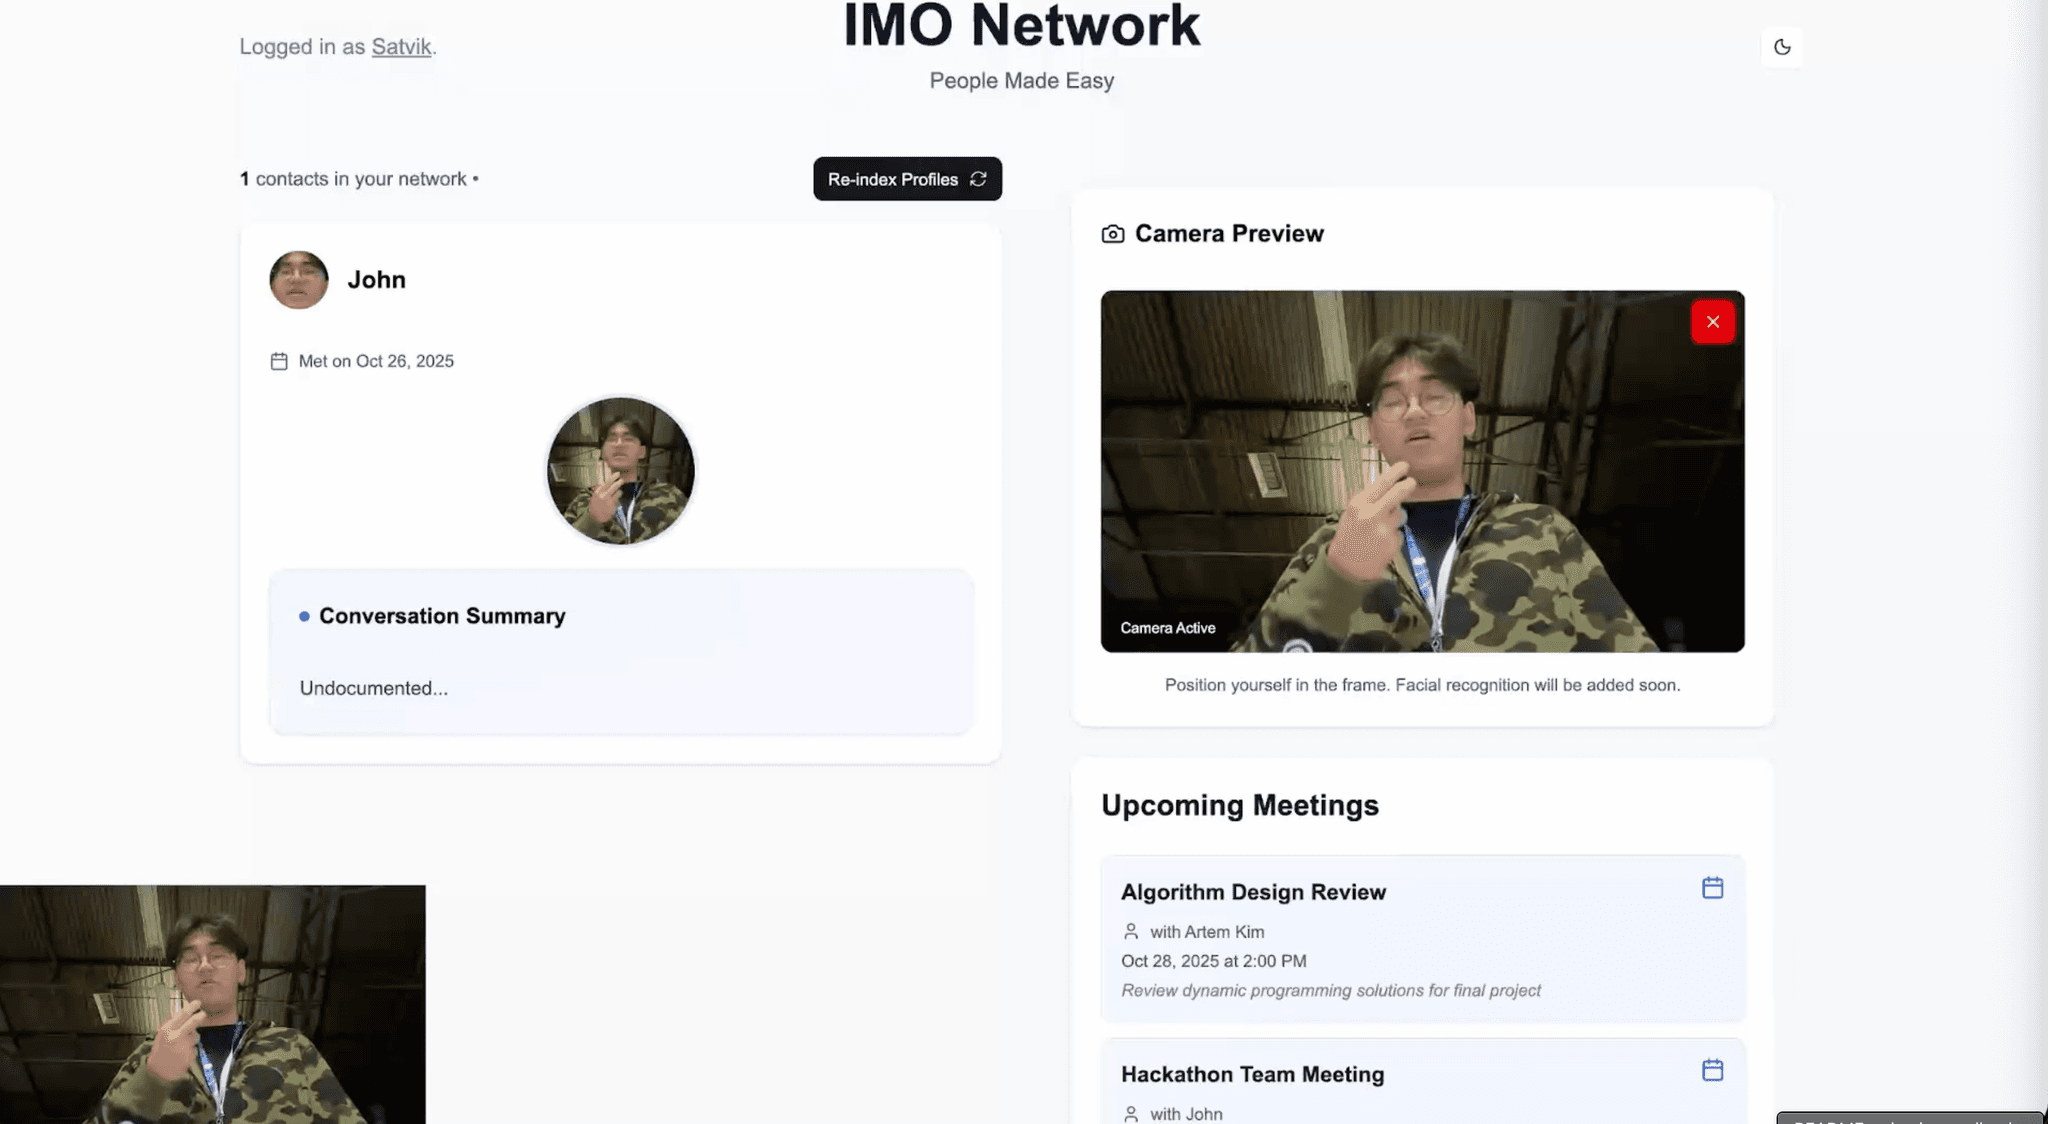The image size is (2048, 1124).
Task: Close the camera preview with red X
Action: click(1712, 322)
